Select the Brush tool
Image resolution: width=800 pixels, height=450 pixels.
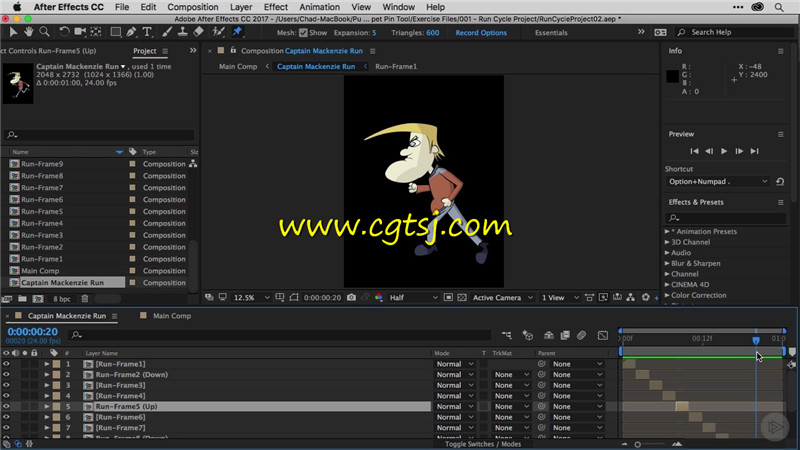[x=167, y=32]
